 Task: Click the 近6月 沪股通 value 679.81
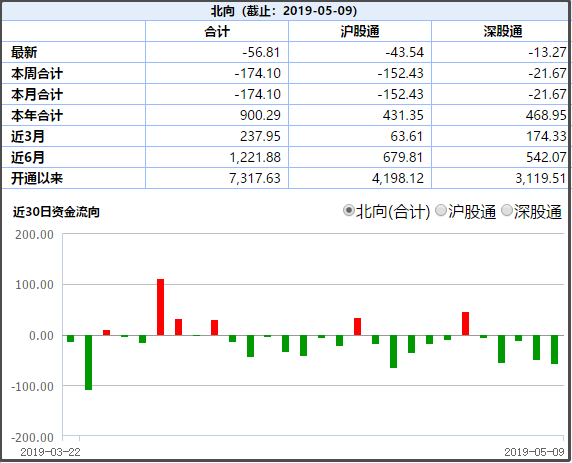[x=403, y=157]
